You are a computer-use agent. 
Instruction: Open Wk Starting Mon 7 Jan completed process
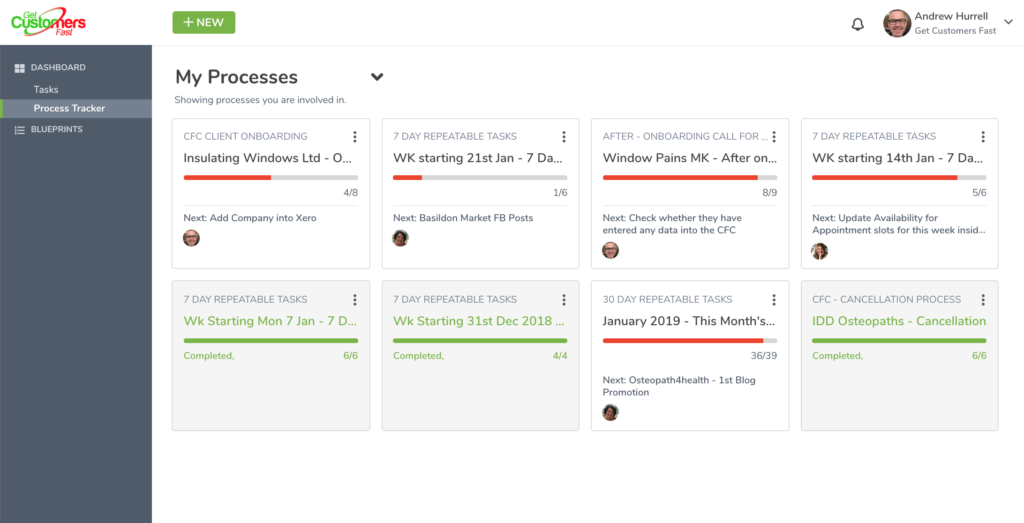(x=270, y=321)
